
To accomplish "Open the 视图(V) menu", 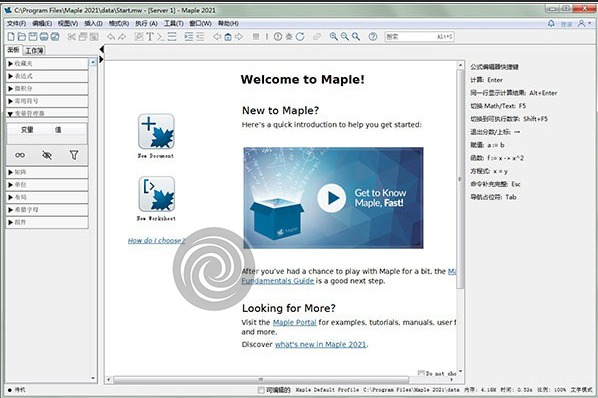I will [x=68, y=24].
